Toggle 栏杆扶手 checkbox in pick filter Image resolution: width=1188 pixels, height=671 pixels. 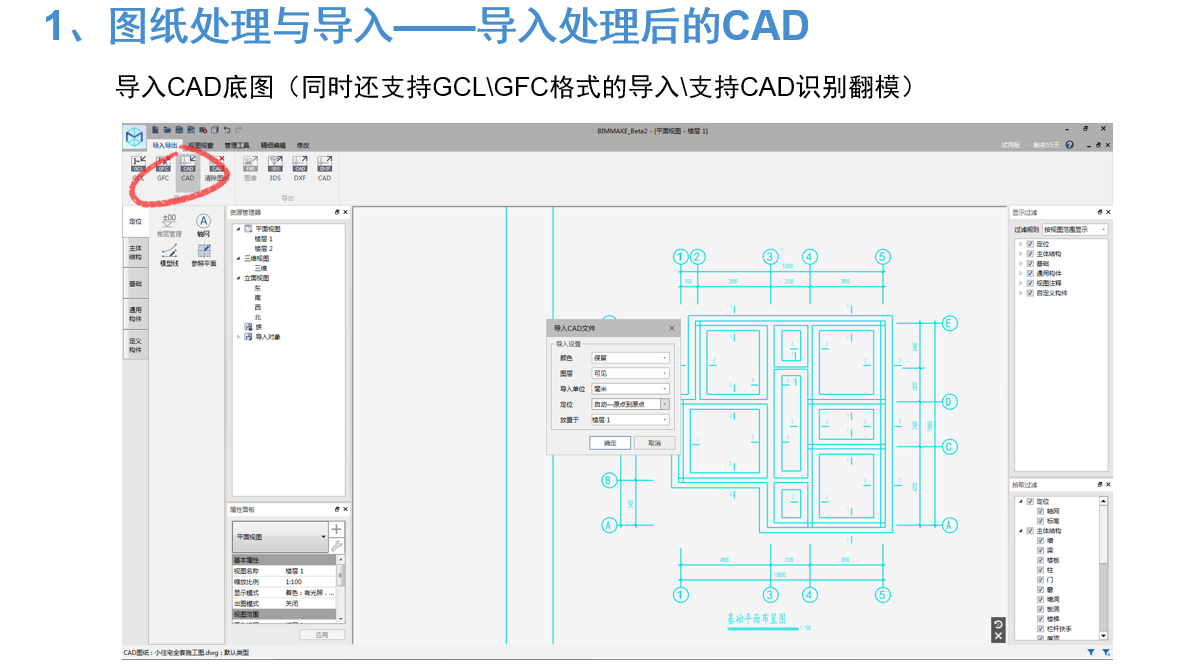[1040, 629]
